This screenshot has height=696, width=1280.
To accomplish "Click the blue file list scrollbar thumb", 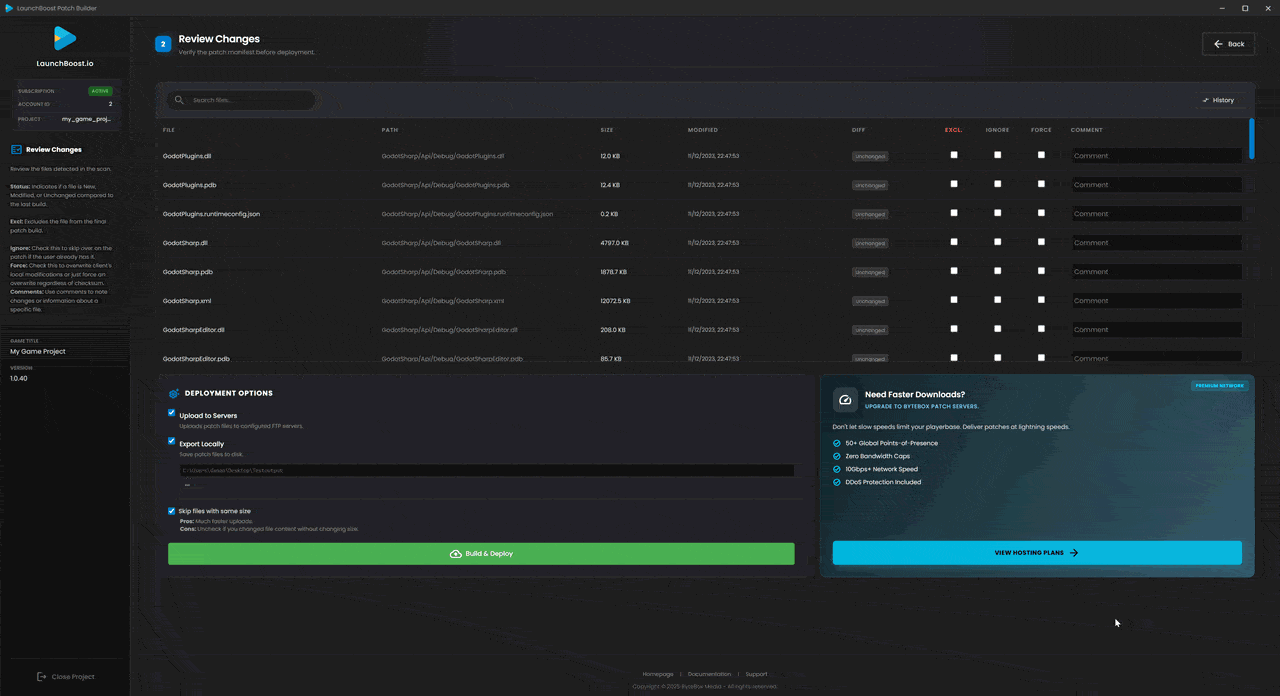I will pos(1251,139).
